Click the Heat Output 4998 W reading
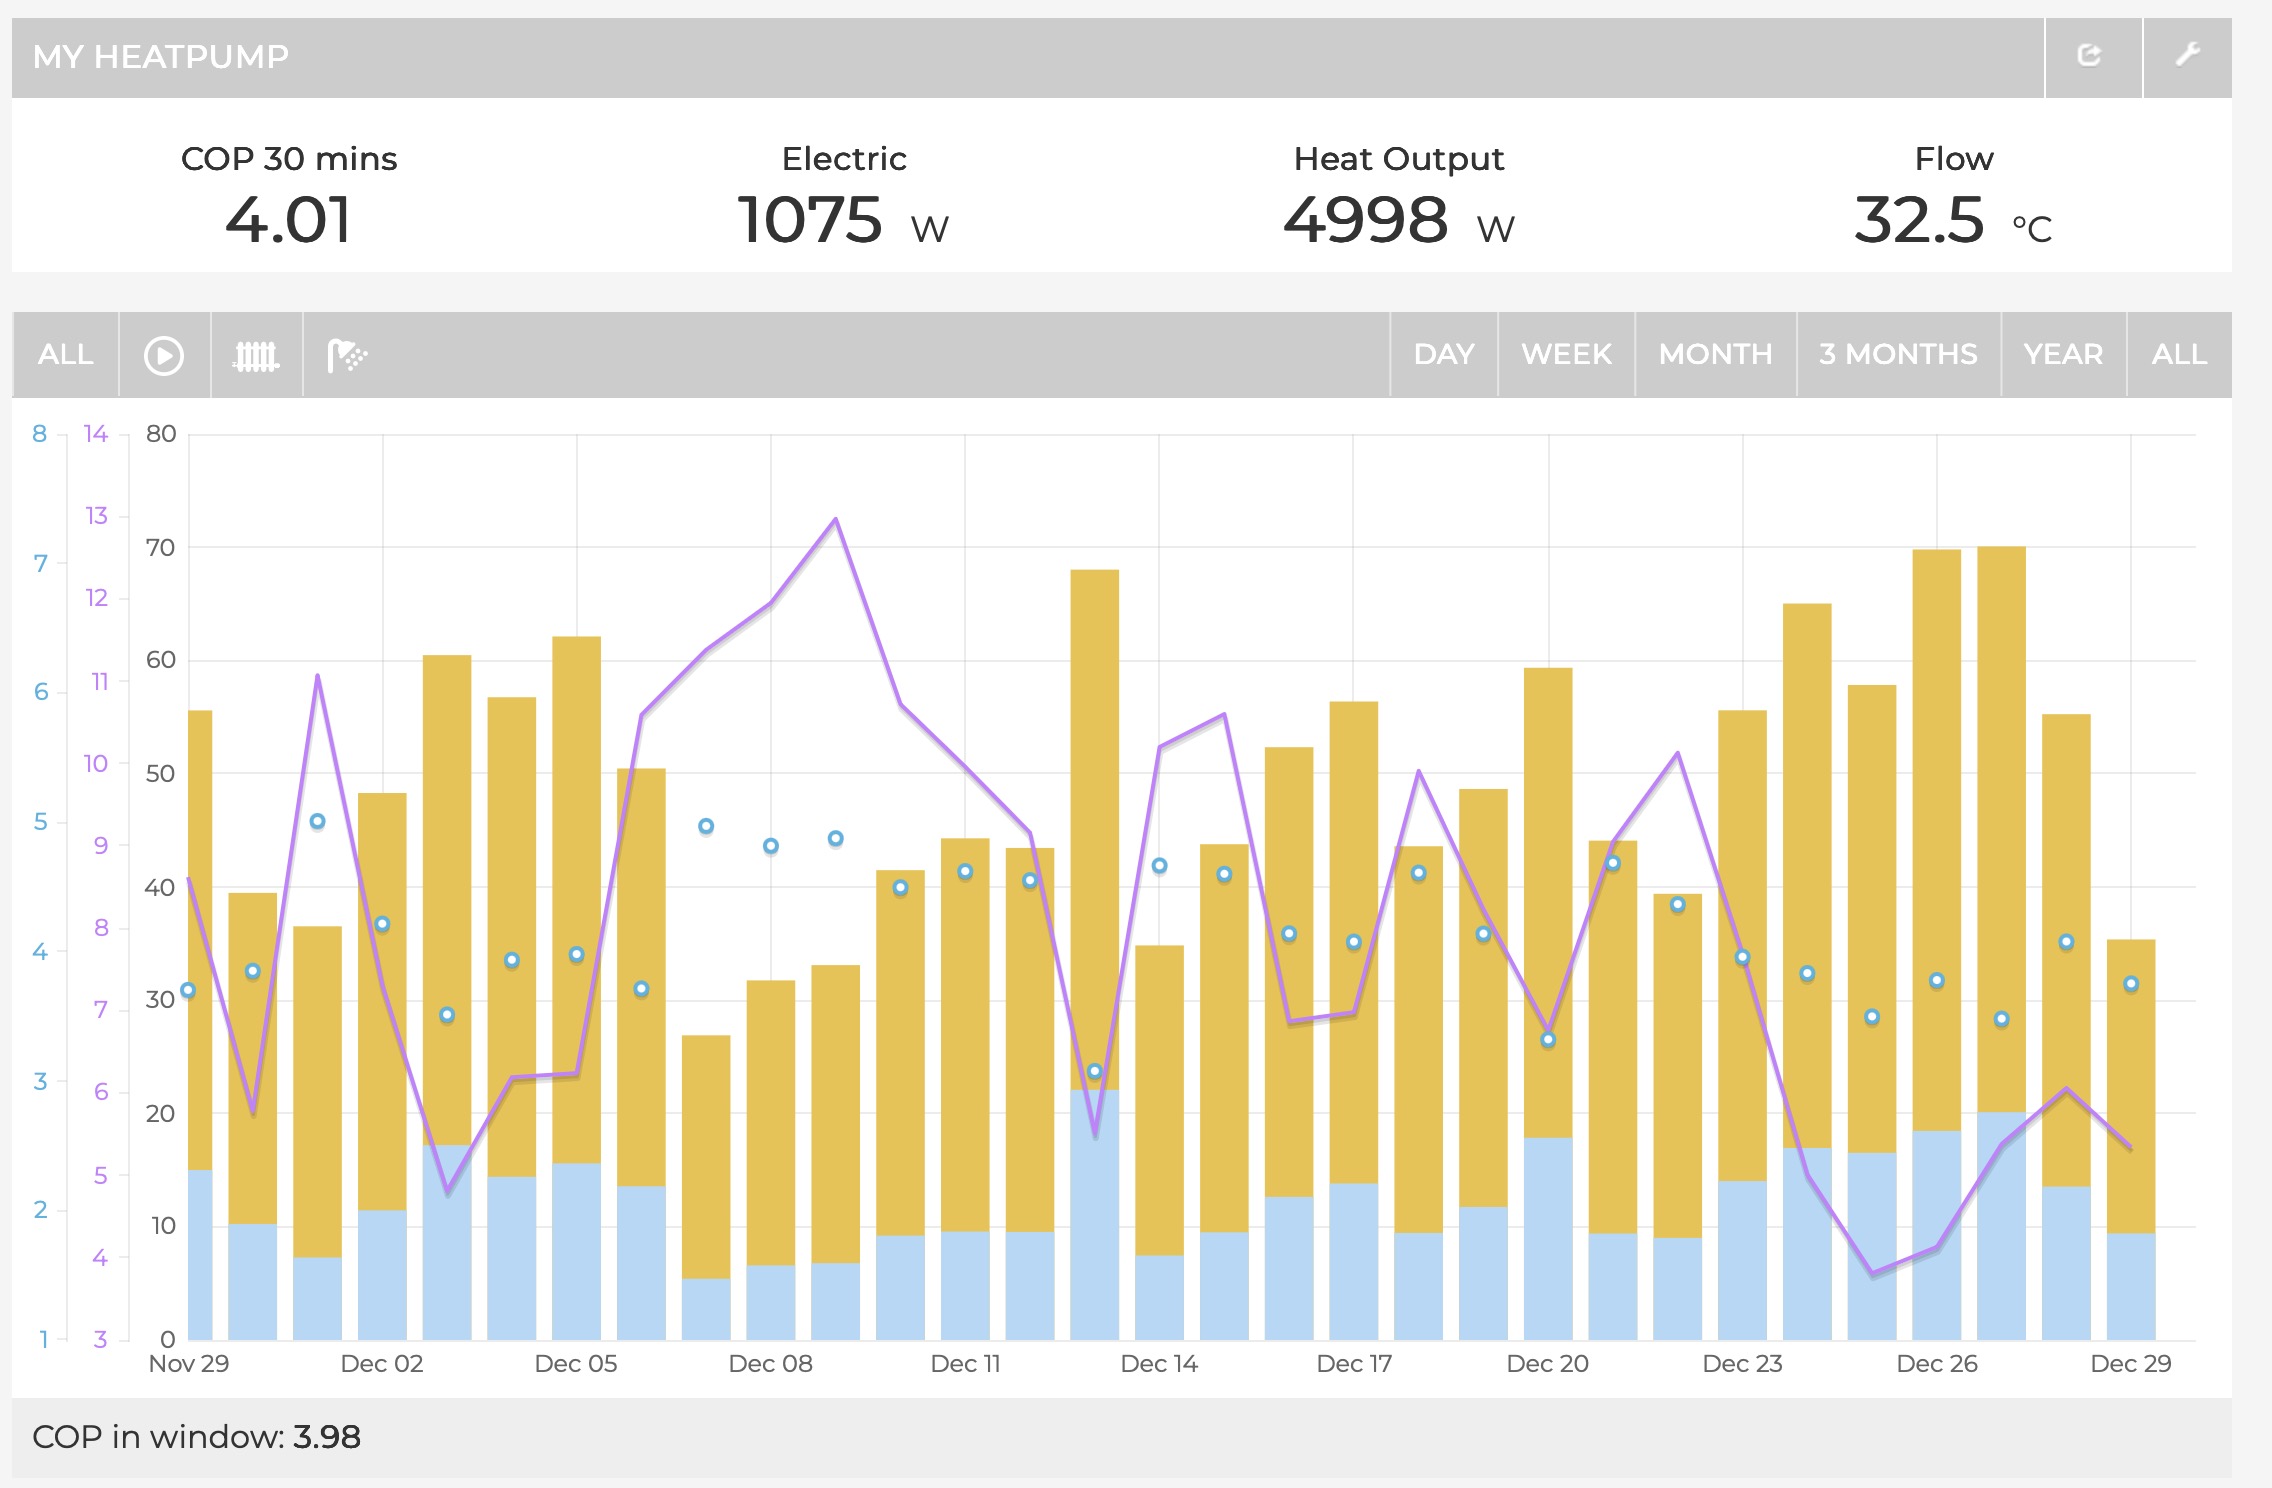This screenshot has width=2272, height=1488. (x=1366, y=220)
